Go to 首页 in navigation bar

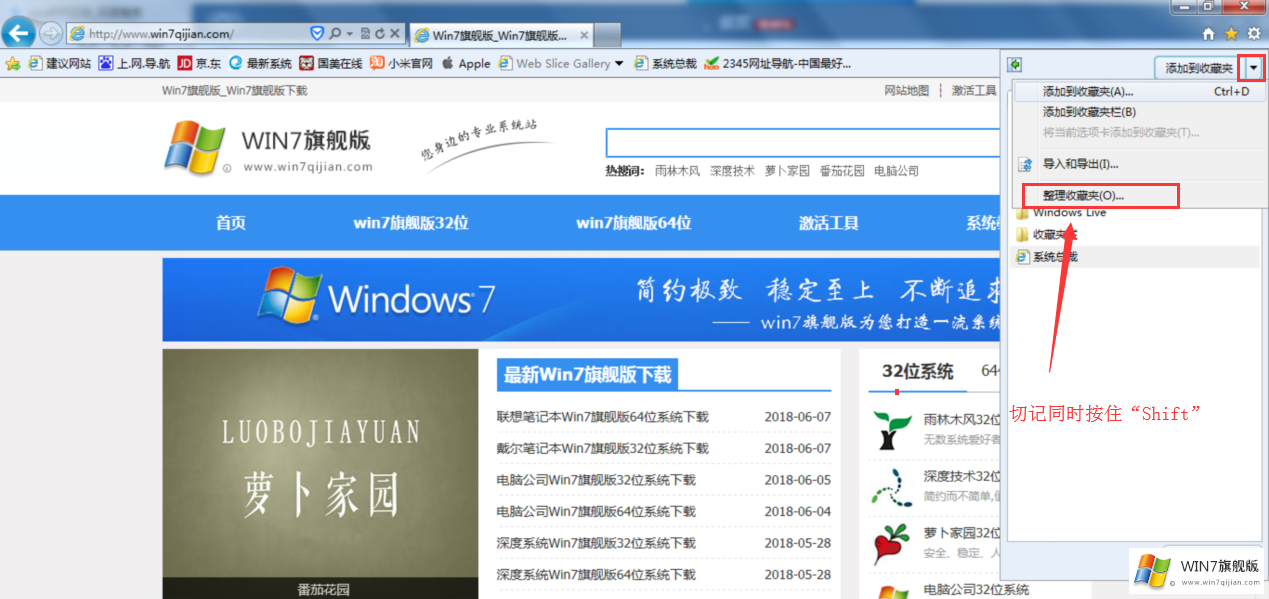pos(231,223)
